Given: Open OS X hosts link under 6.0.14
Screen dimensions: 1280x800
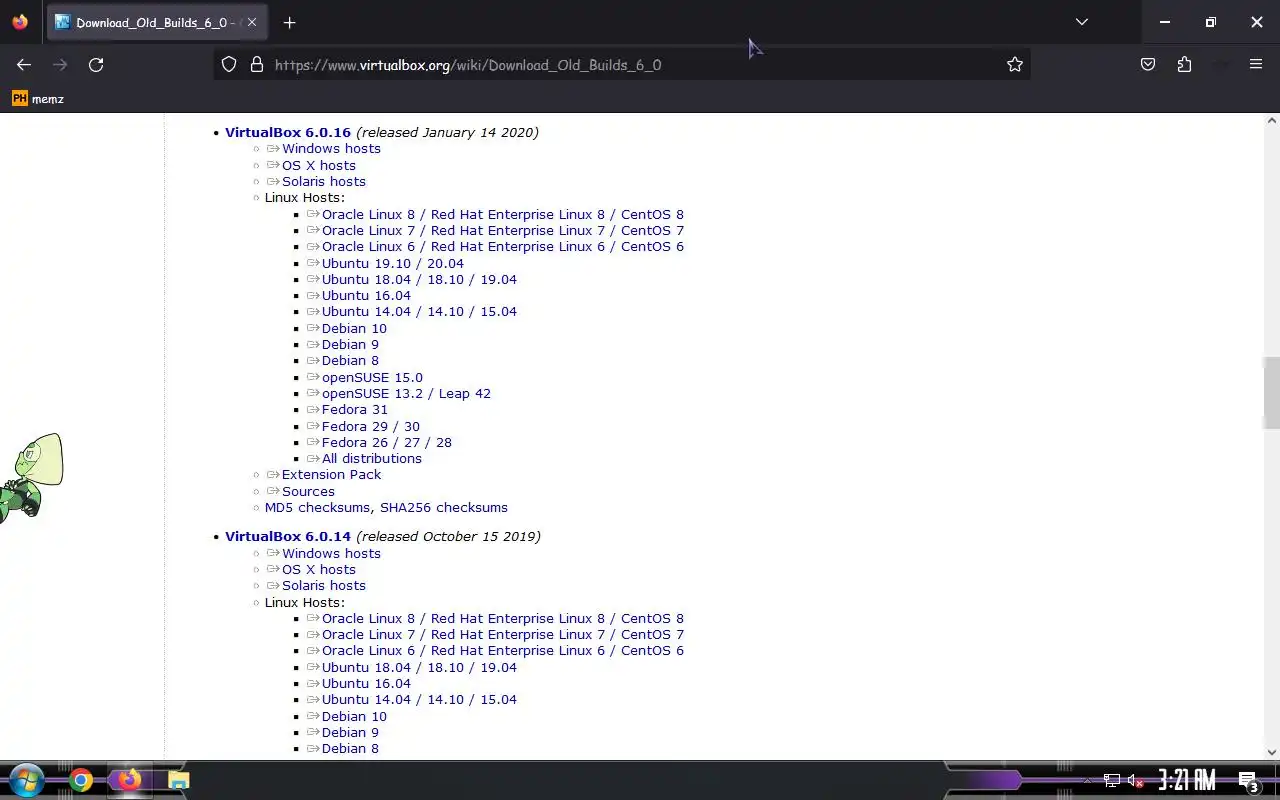Looking at the screenshot, I should point(318,569).
